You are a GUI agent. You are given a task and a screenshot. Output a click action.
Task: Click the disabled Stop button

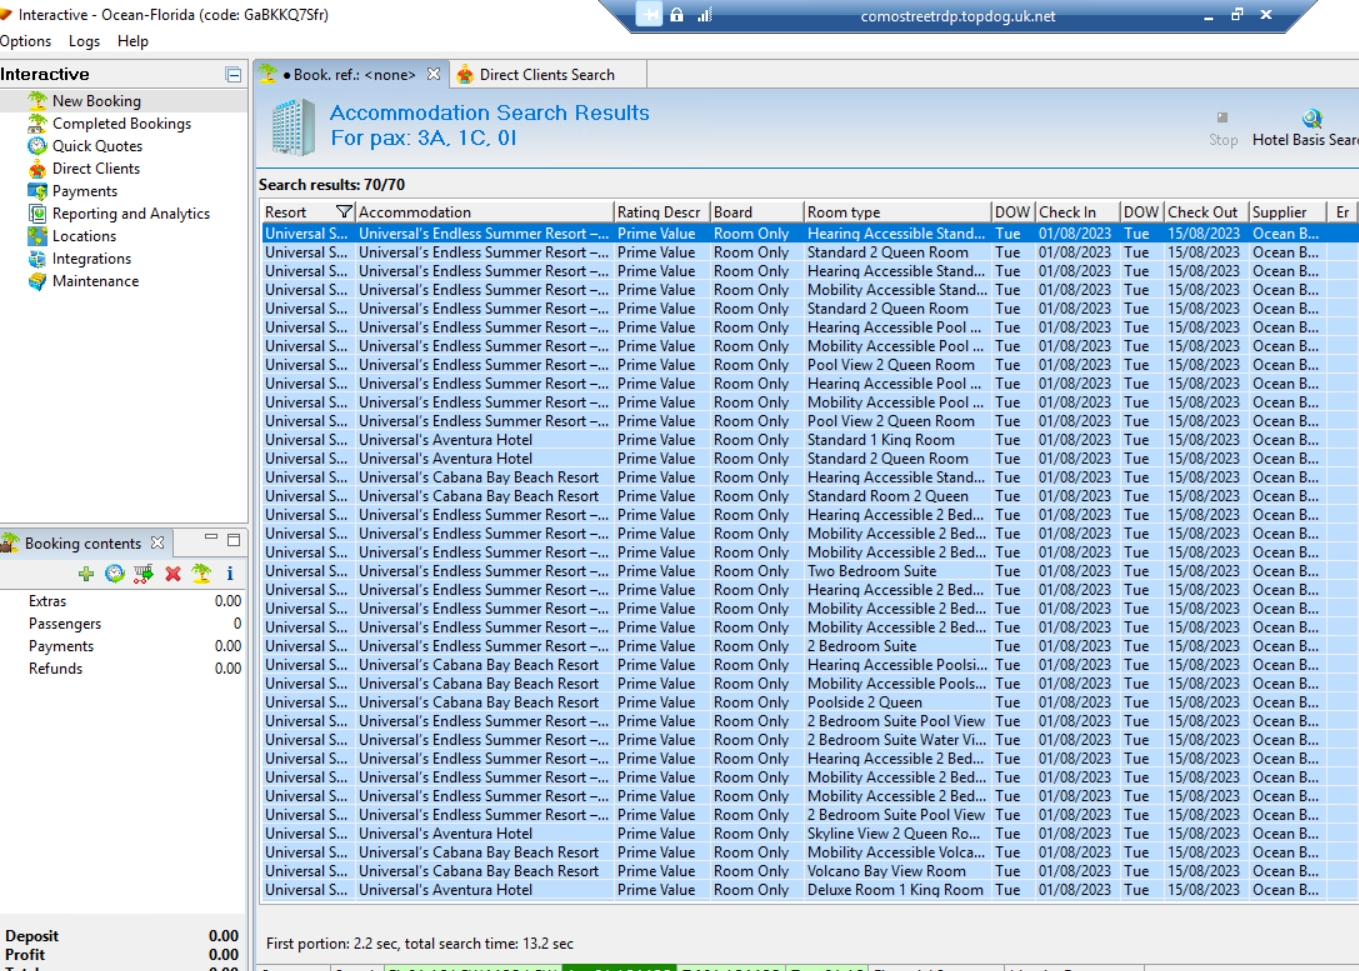pos(1223,128)
